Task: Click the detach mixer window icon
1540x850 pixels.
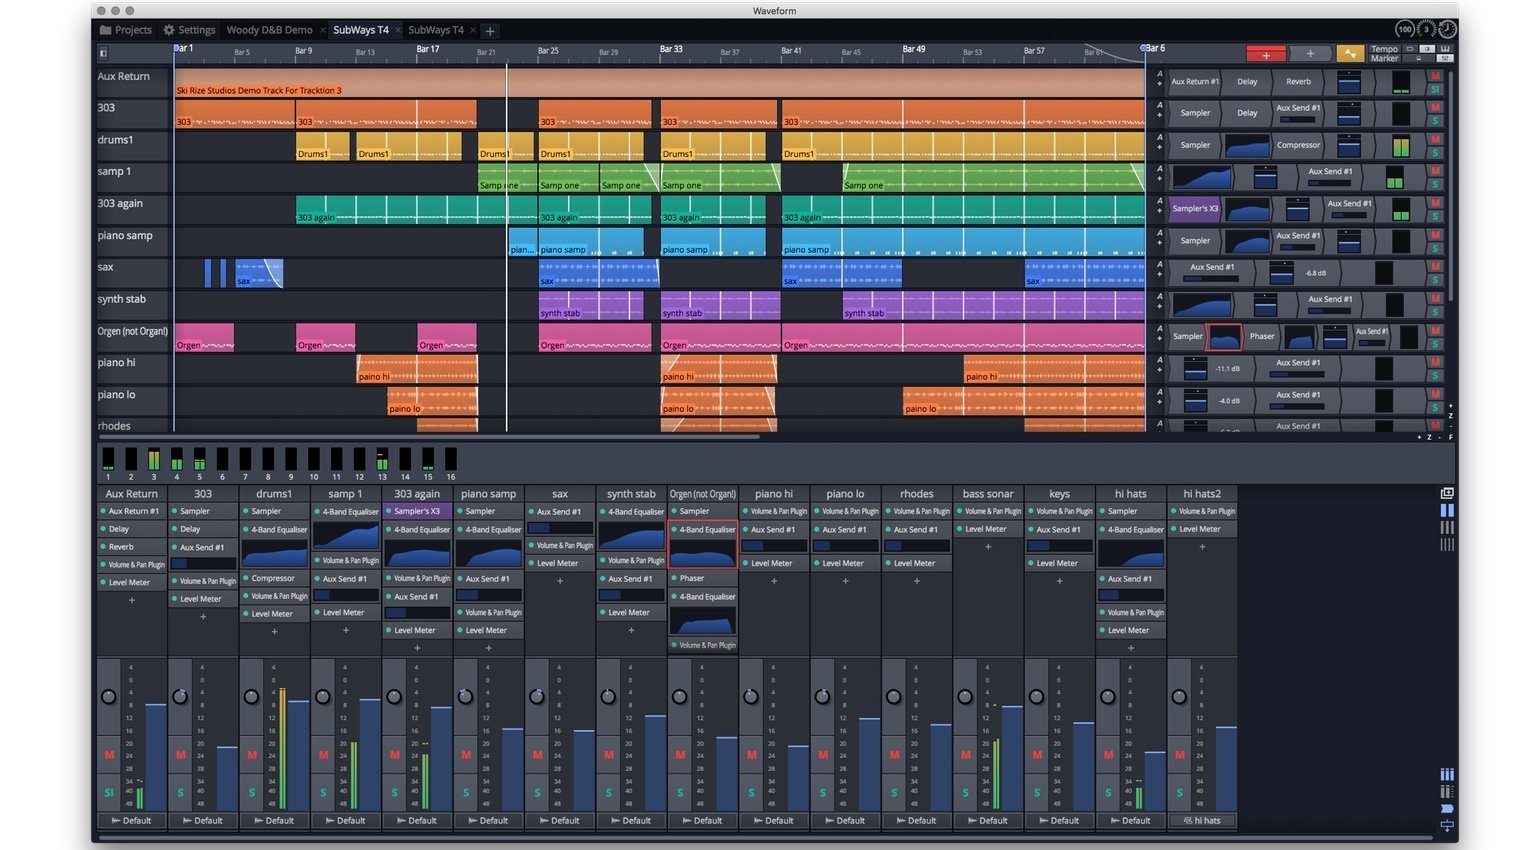Action: tap(1446, 493)
